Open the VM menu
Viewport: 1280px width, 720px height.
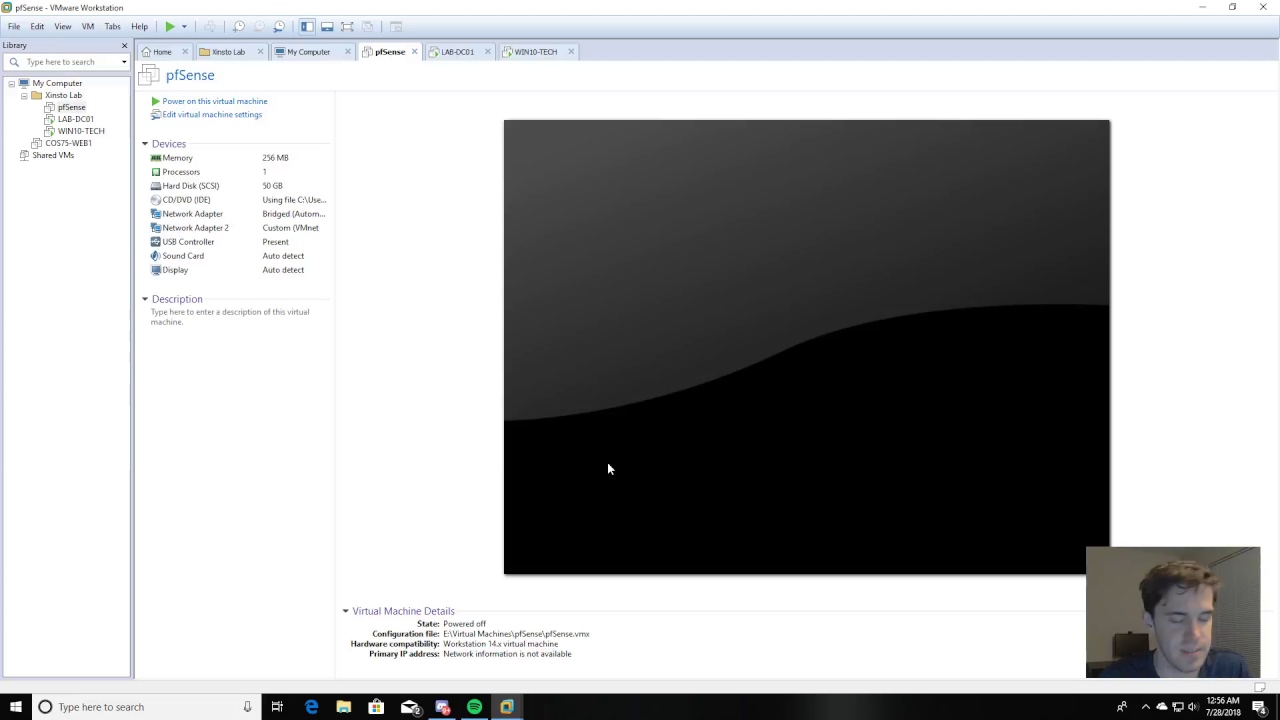click(88, 27)
